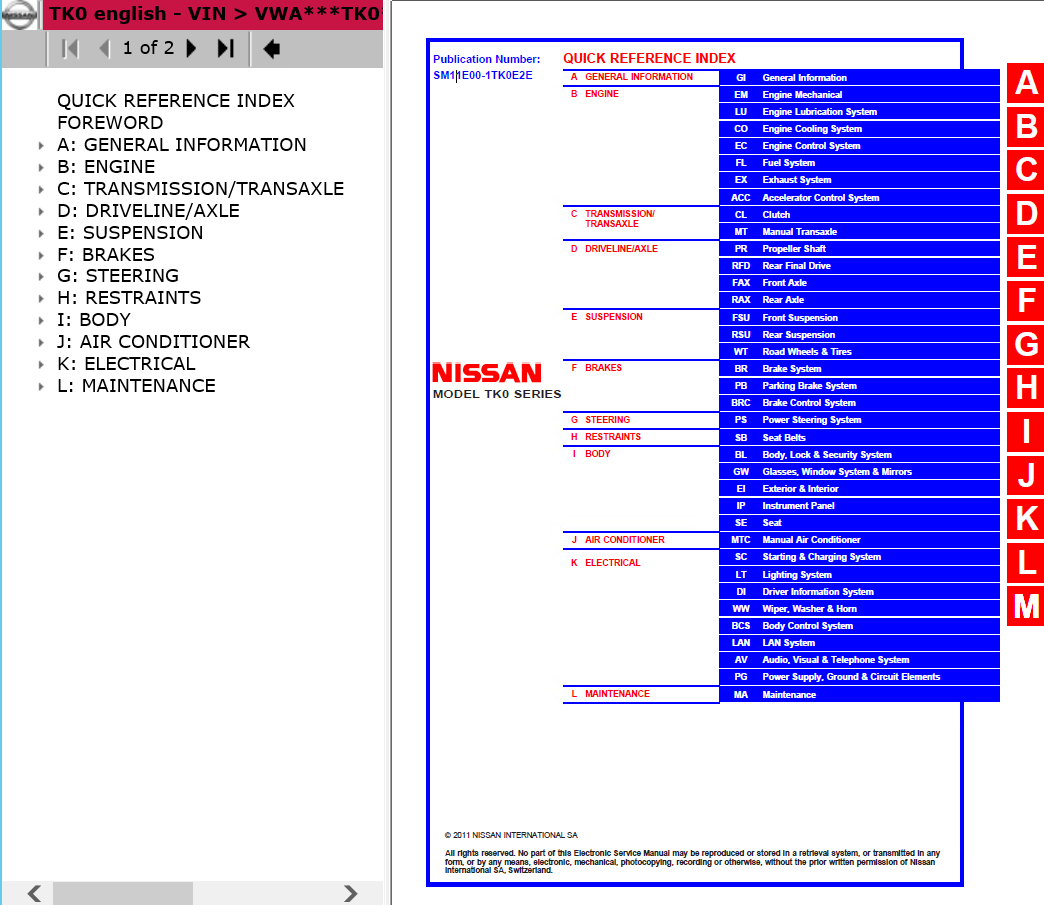The image size is (1044, 905).
Task: Go to the previous page
Action: point(104,49)
